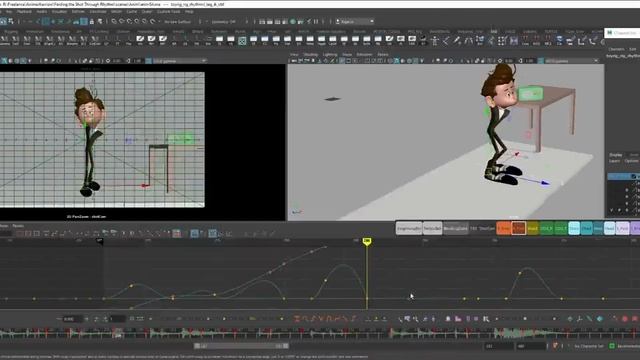Select the highlighted blue layer row
Viewport: 640px width, 360px height.
tap(623, 176)
